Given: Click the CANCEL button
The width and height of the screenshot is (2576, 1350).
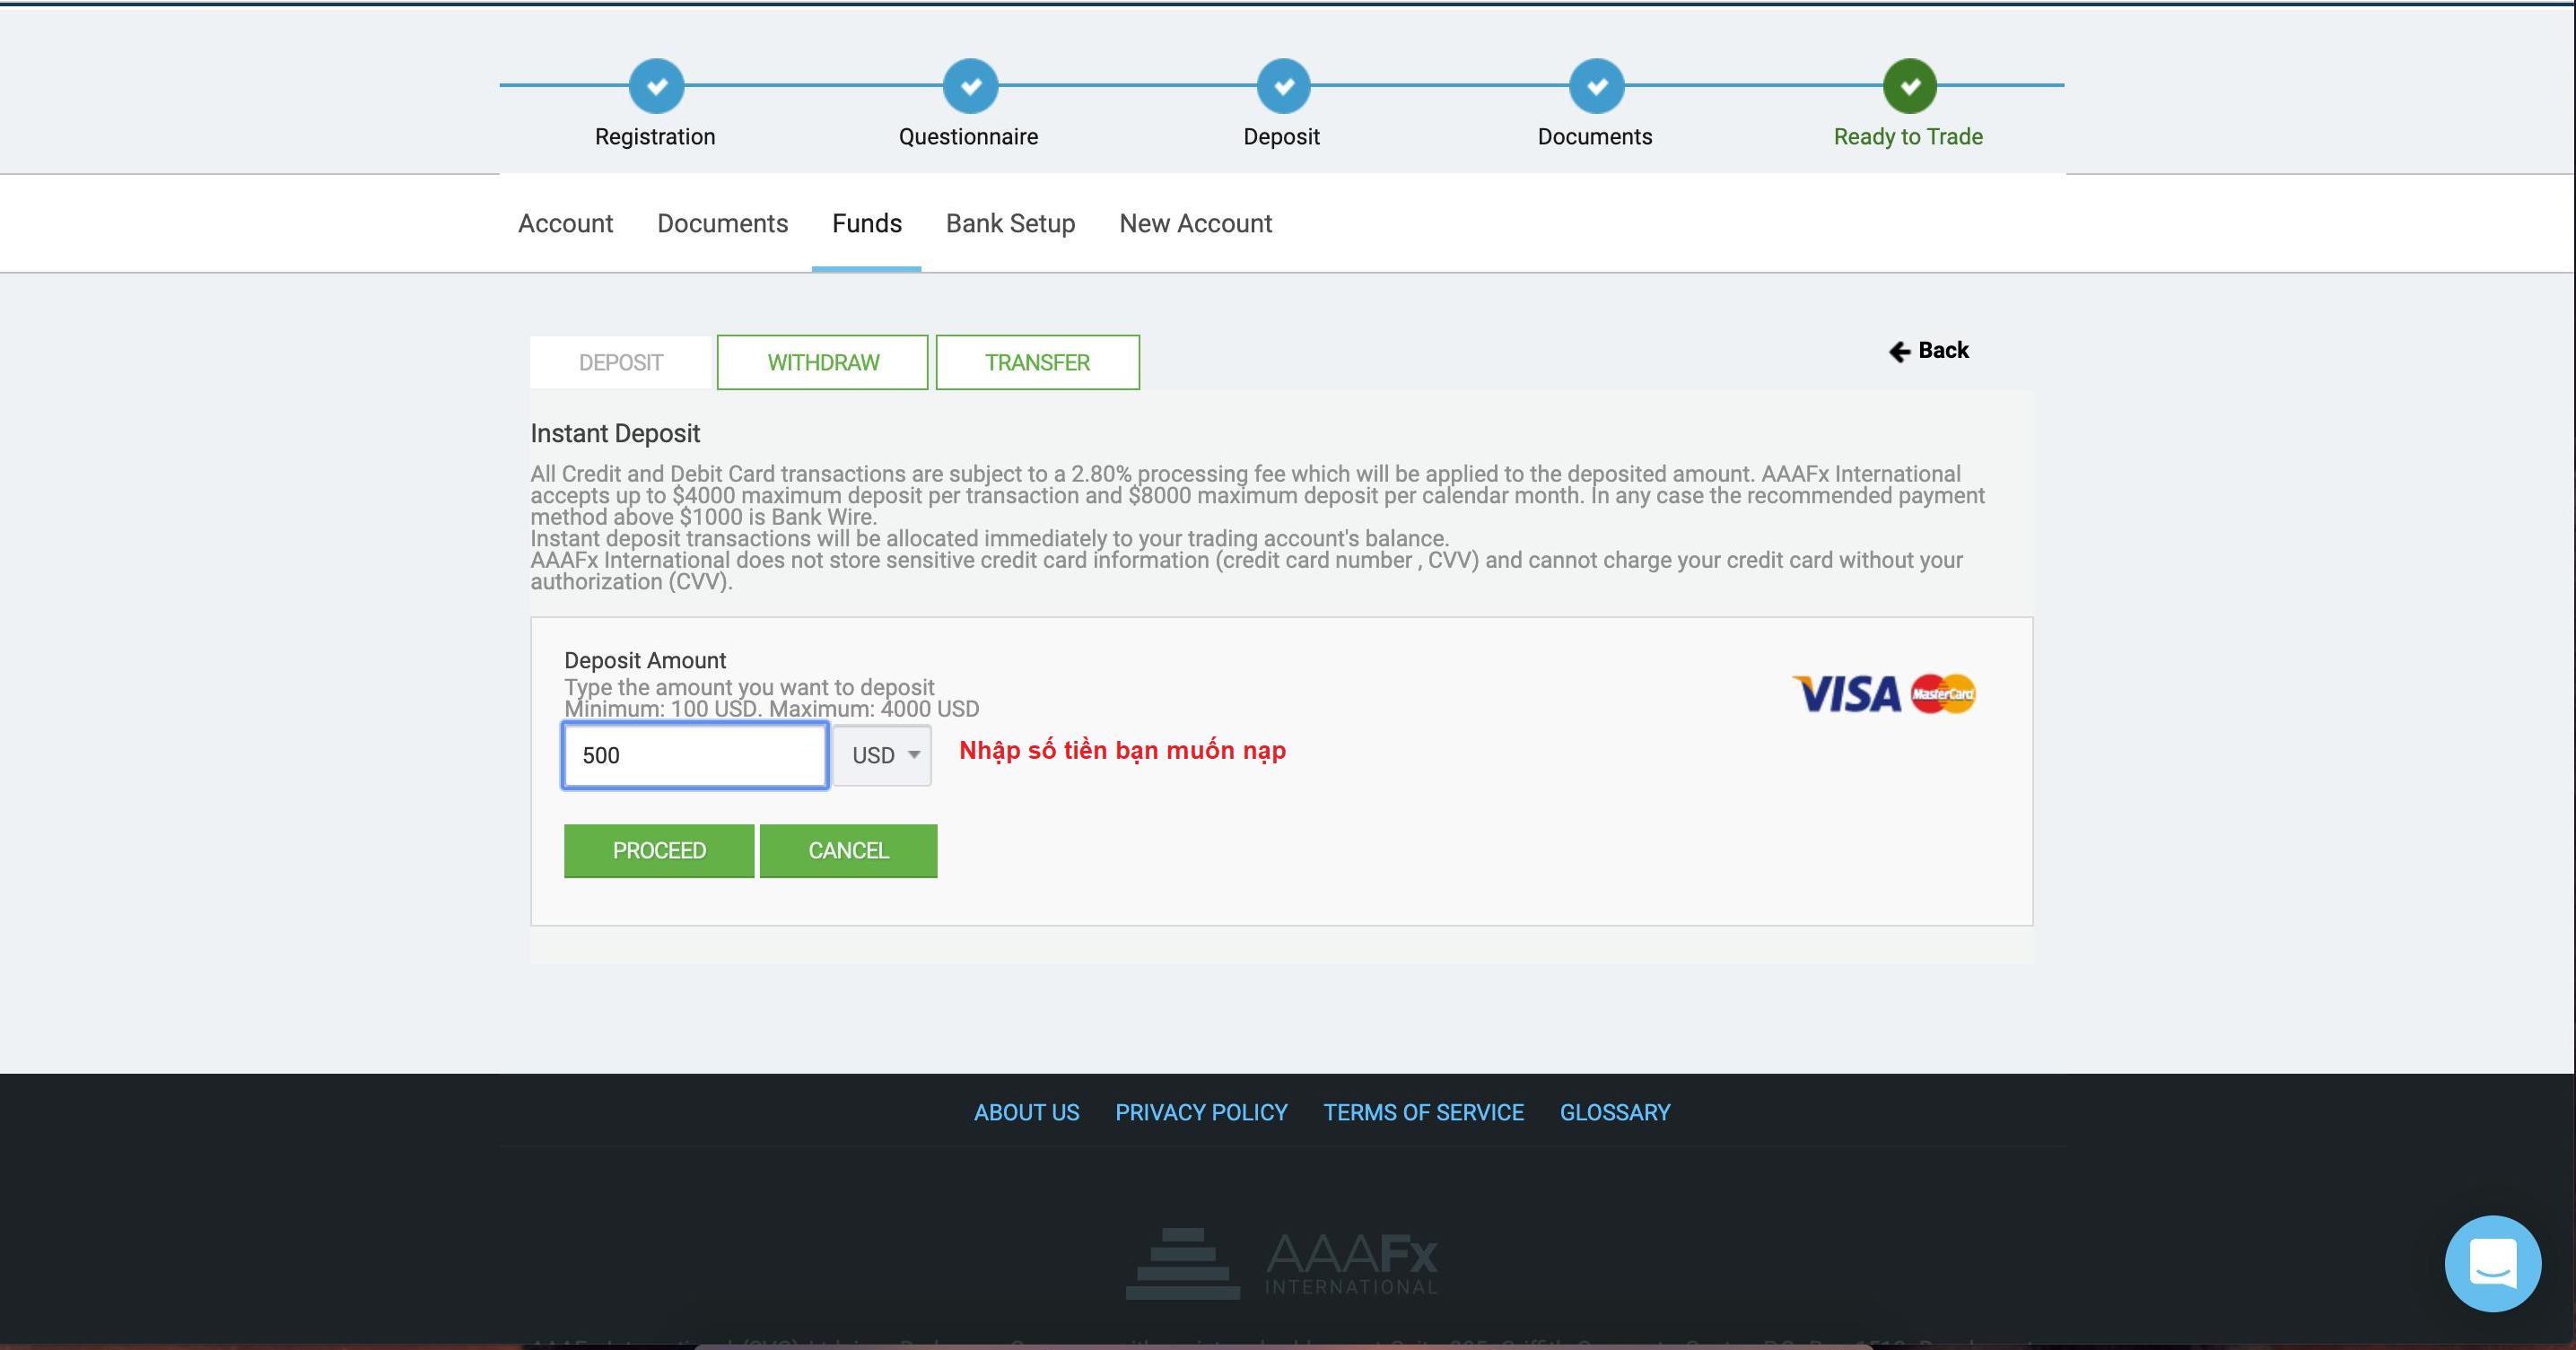Looking at the screenshot, I should (x=849, y=849).
